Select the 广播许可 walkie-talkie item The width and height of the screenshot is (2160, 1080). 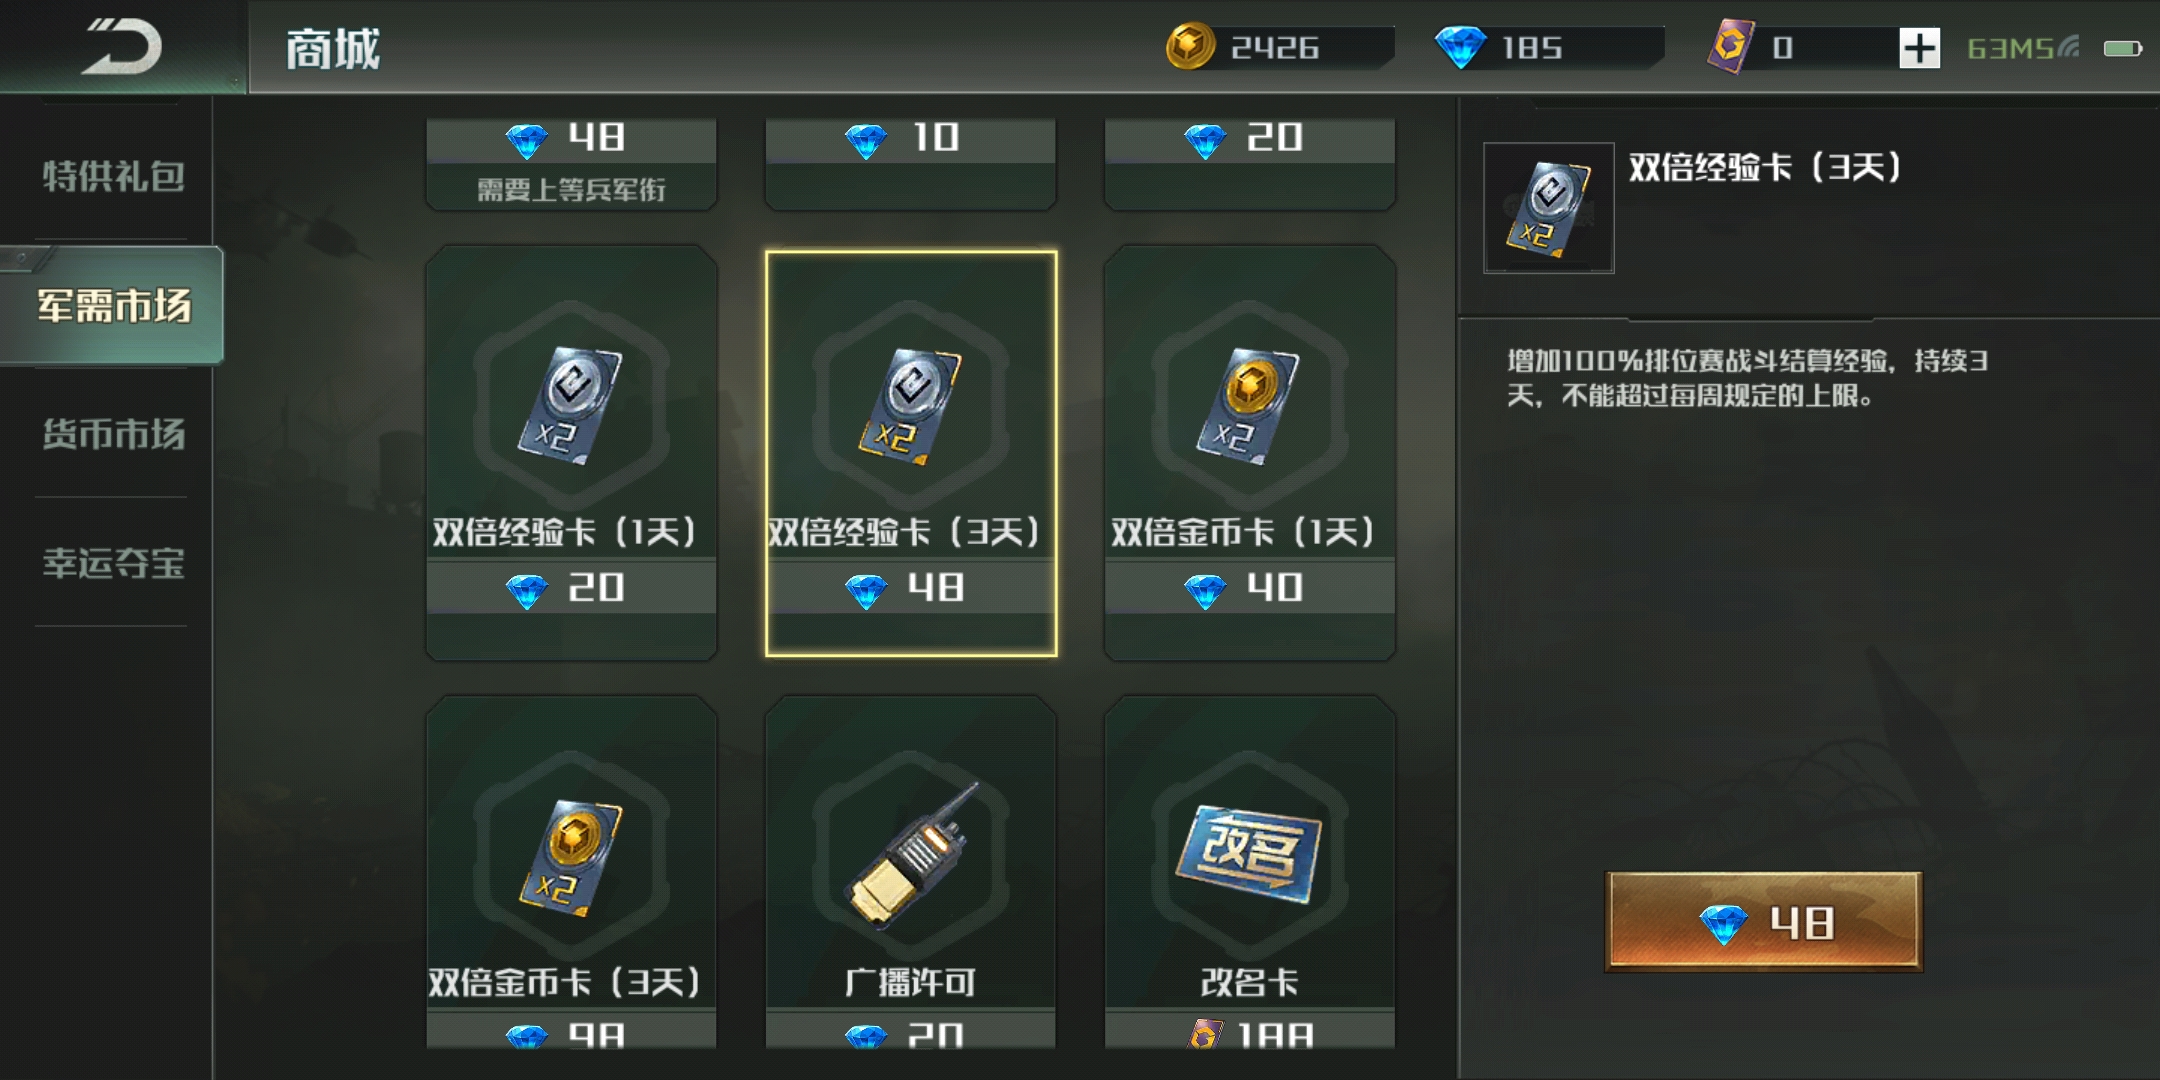coord(910,872)
